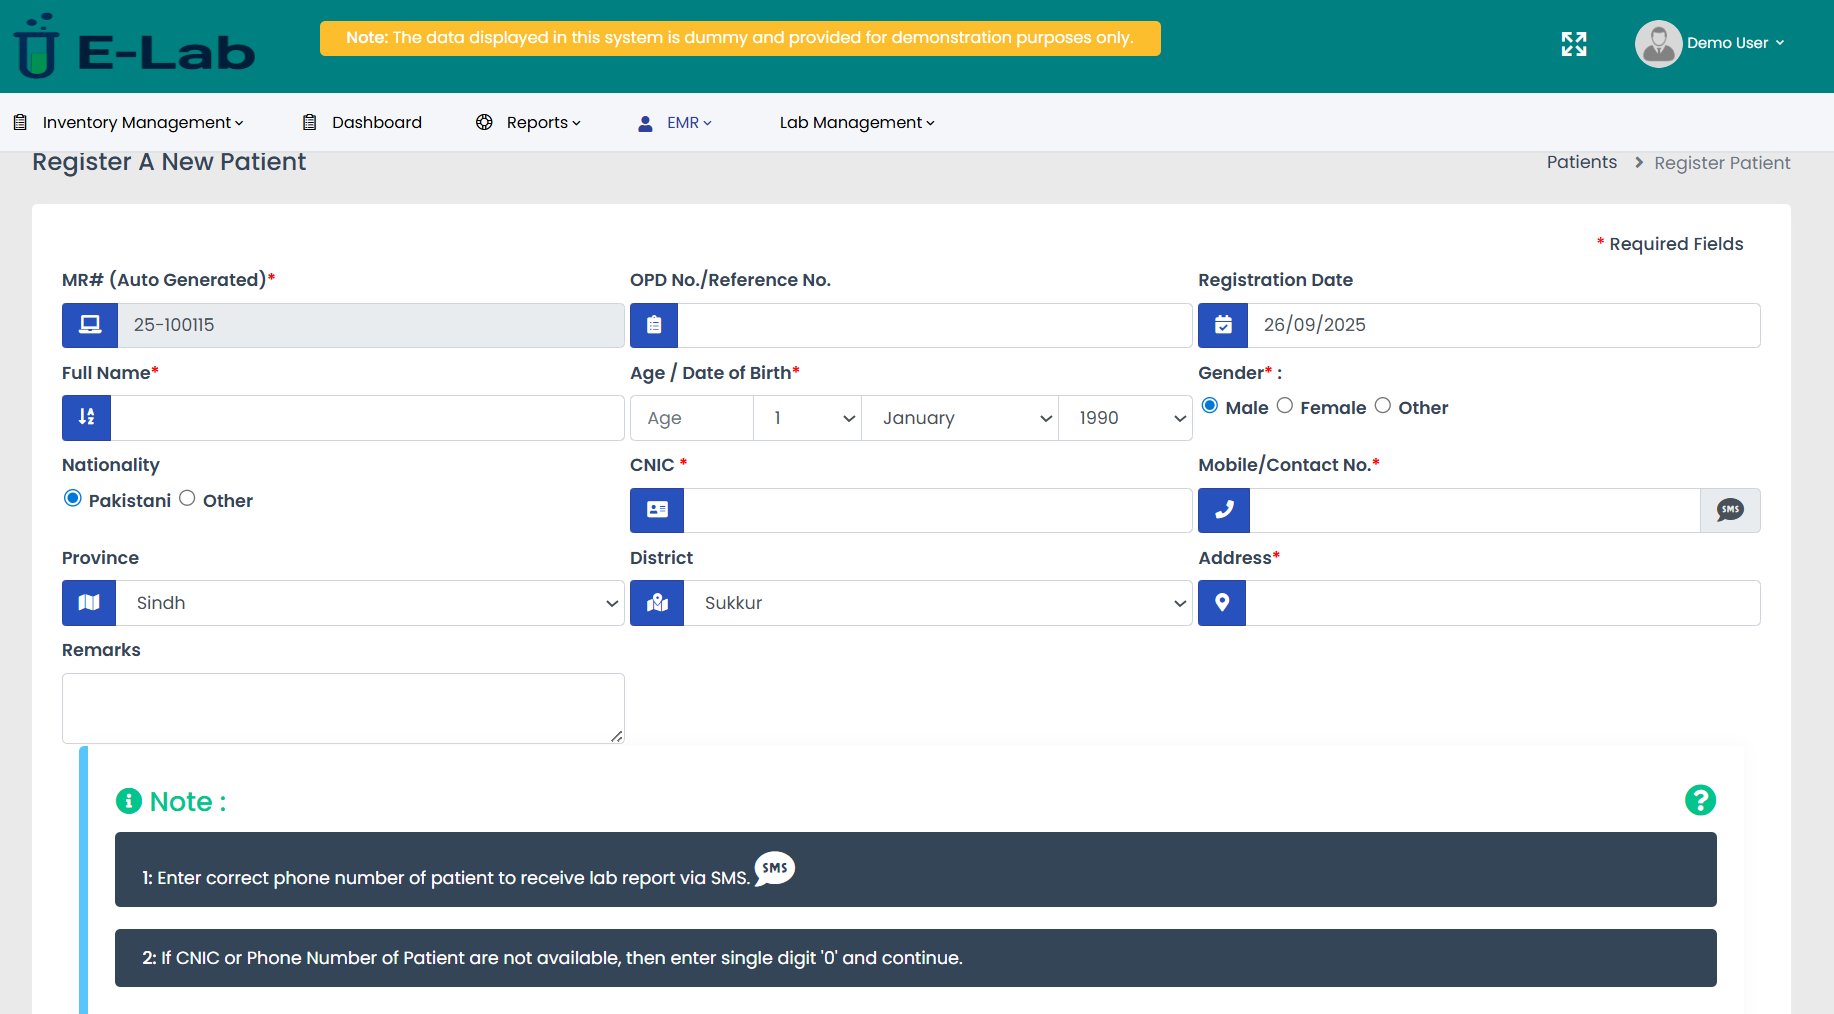Open the Province dropdown showing Sindh
This screenshot has height=1014, width=1834.
pyautogui.click(x=369, y=603)
